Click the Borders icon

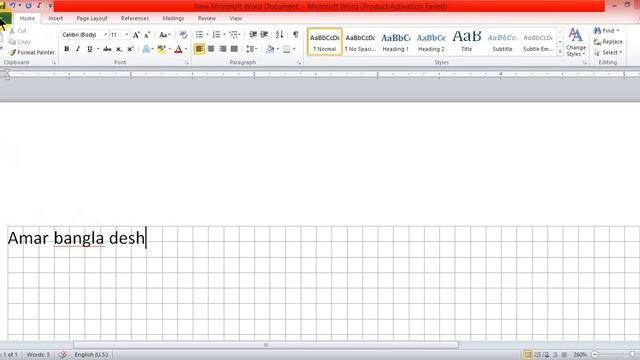(287, 49)
